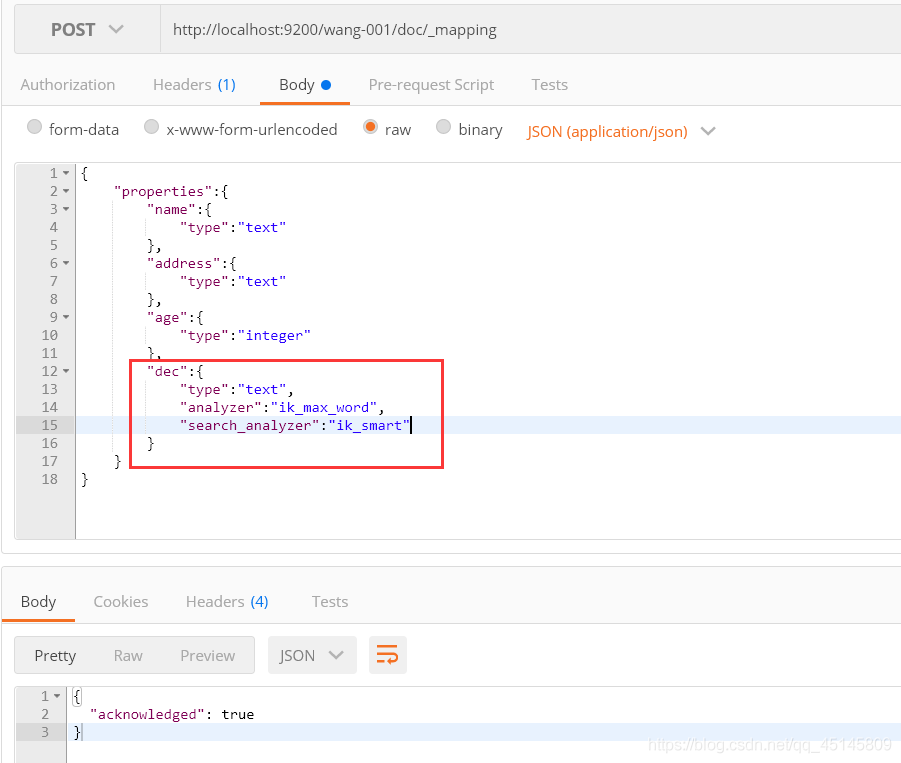Select the binary body option
901x763 pixels.
[x=444, y=128]
